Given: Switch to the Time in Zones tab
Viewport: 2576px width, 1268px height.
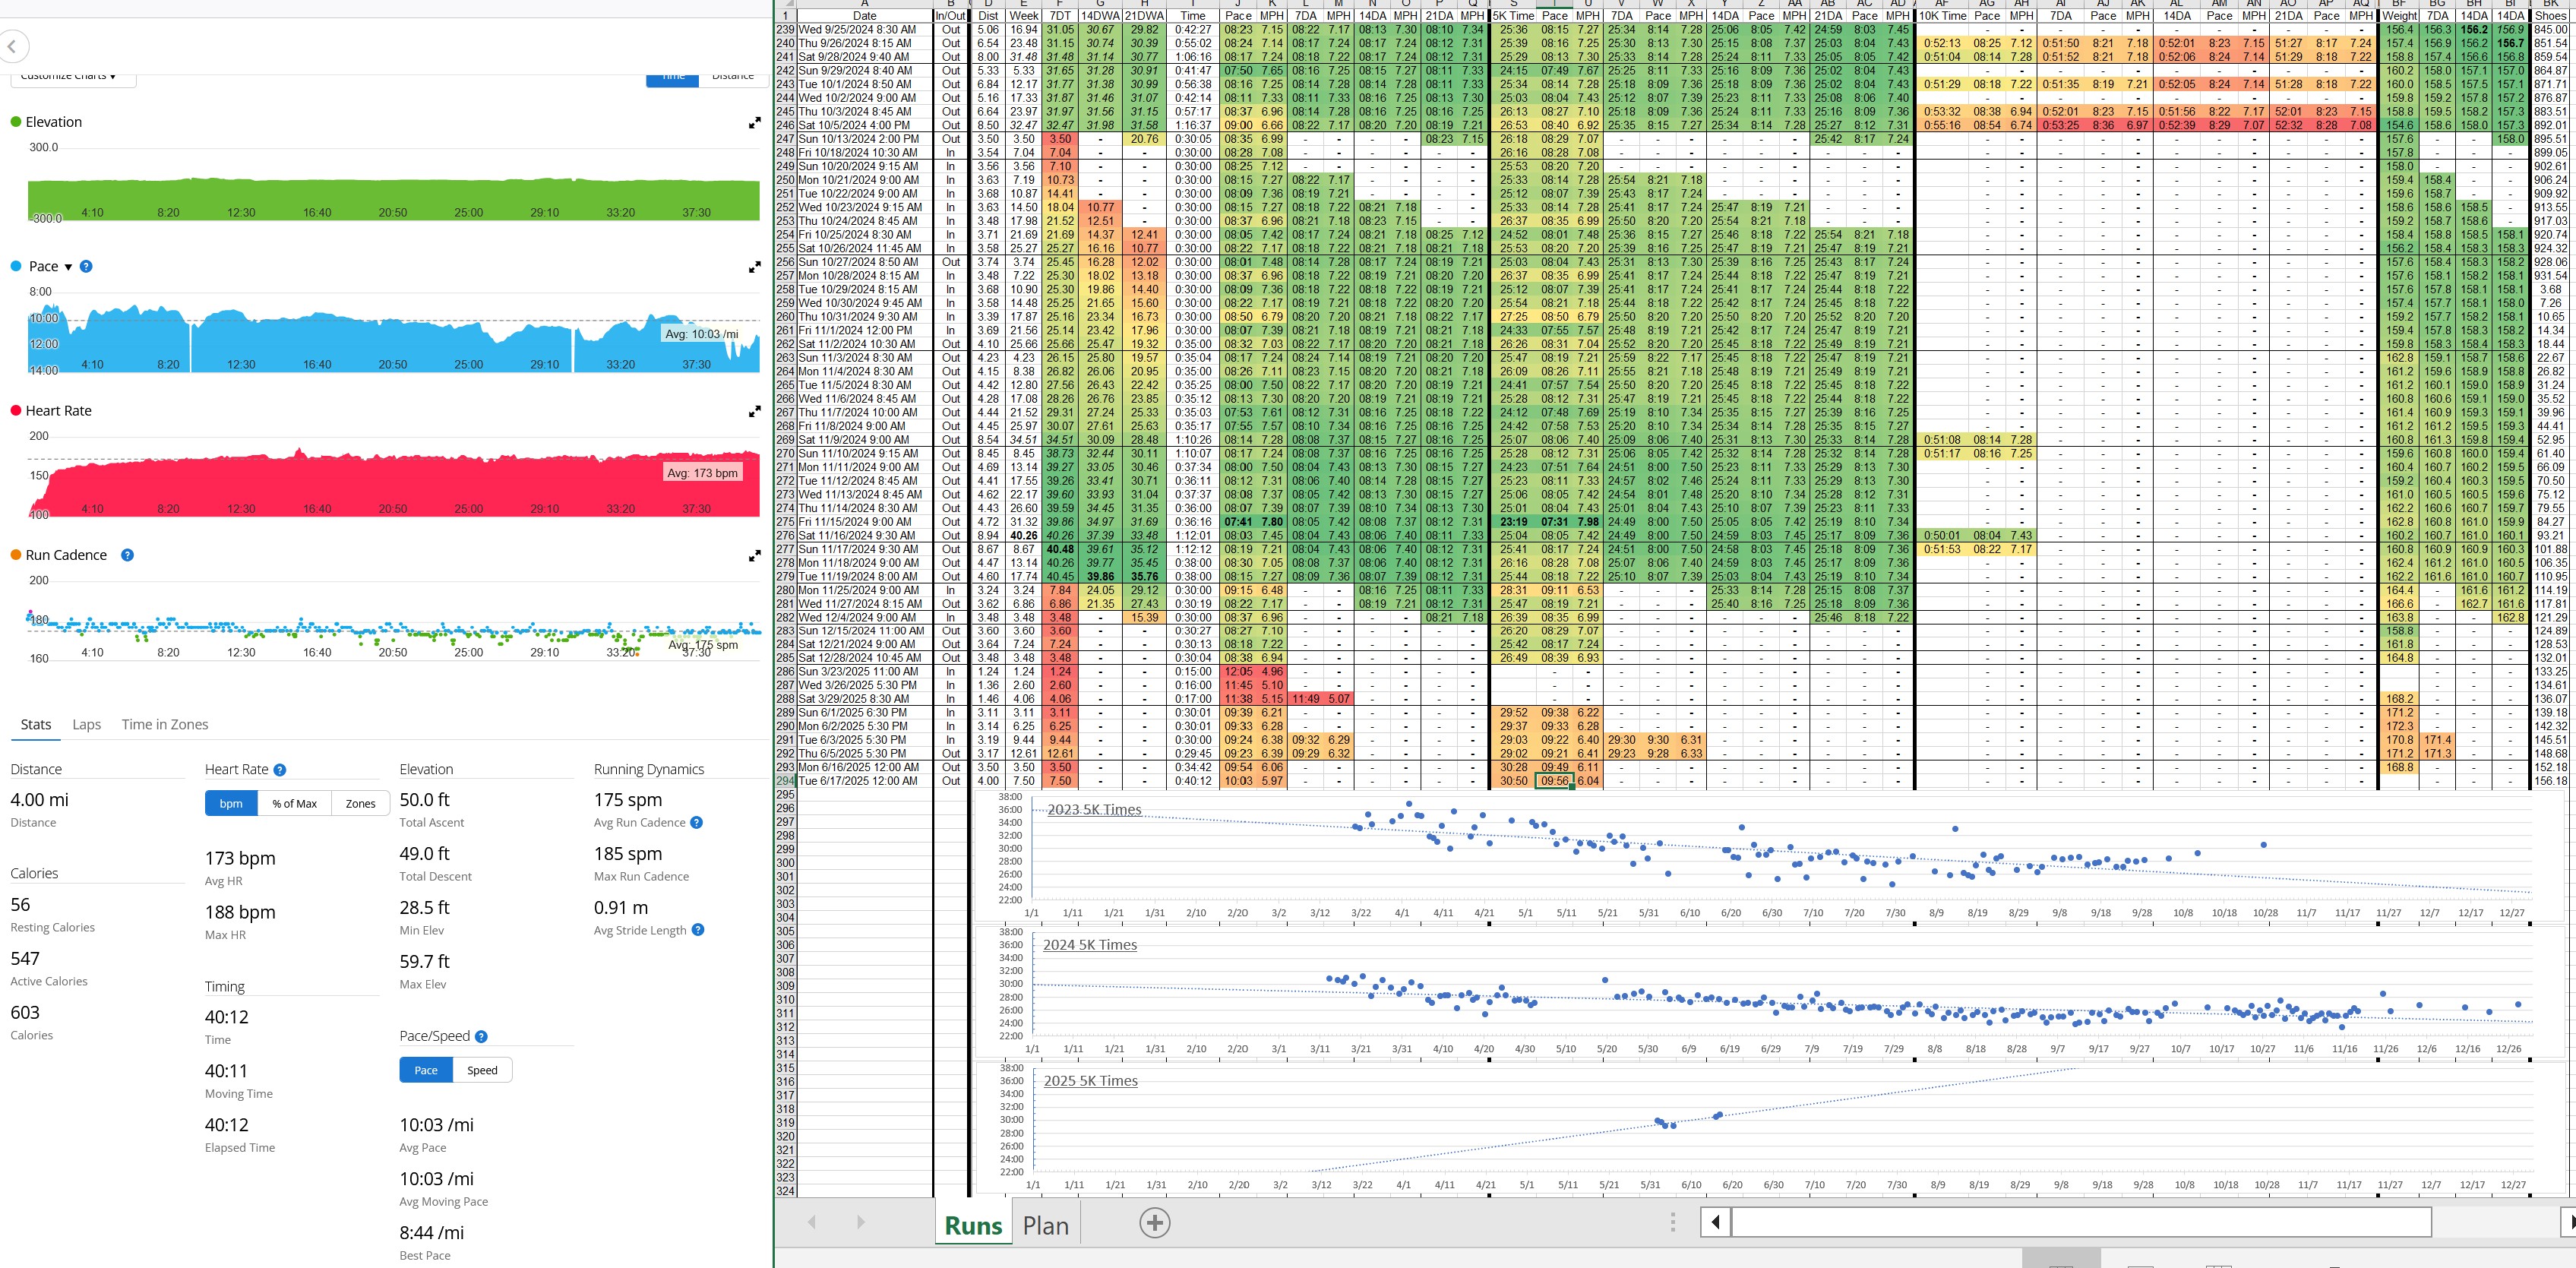Looking at the screenshot, I should [165, 724].
